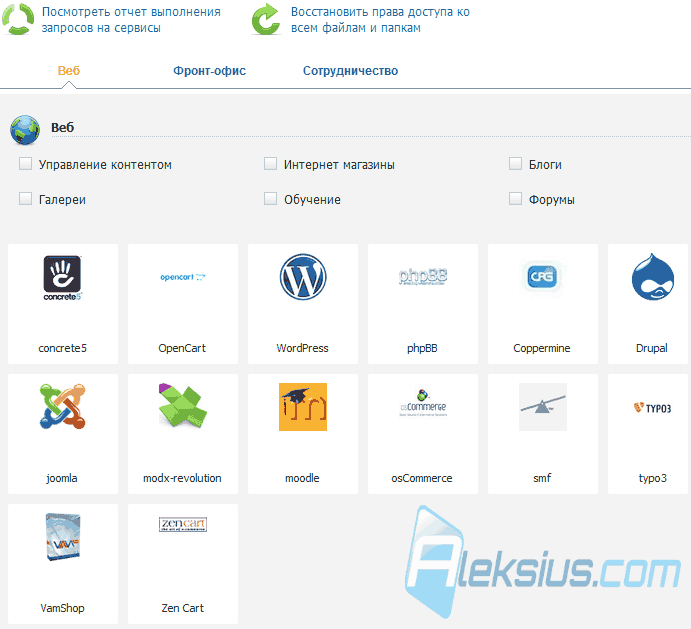Screen dimensions: 691x629
Task: Click the Coppermine name label
Action: (542, 348)
